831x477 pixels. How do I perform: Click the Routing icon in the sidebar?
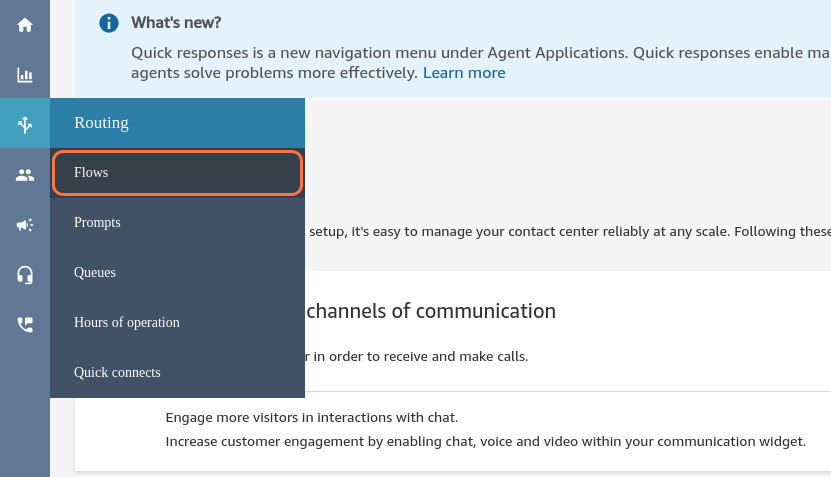point(25,124)
